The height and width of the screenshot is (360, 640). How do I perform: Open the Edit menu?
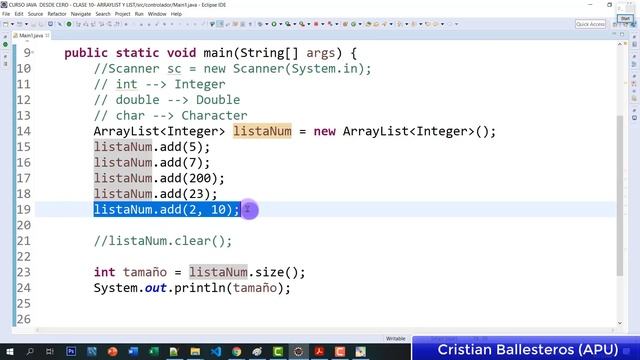pyautogui.click(x=19, y=14)
